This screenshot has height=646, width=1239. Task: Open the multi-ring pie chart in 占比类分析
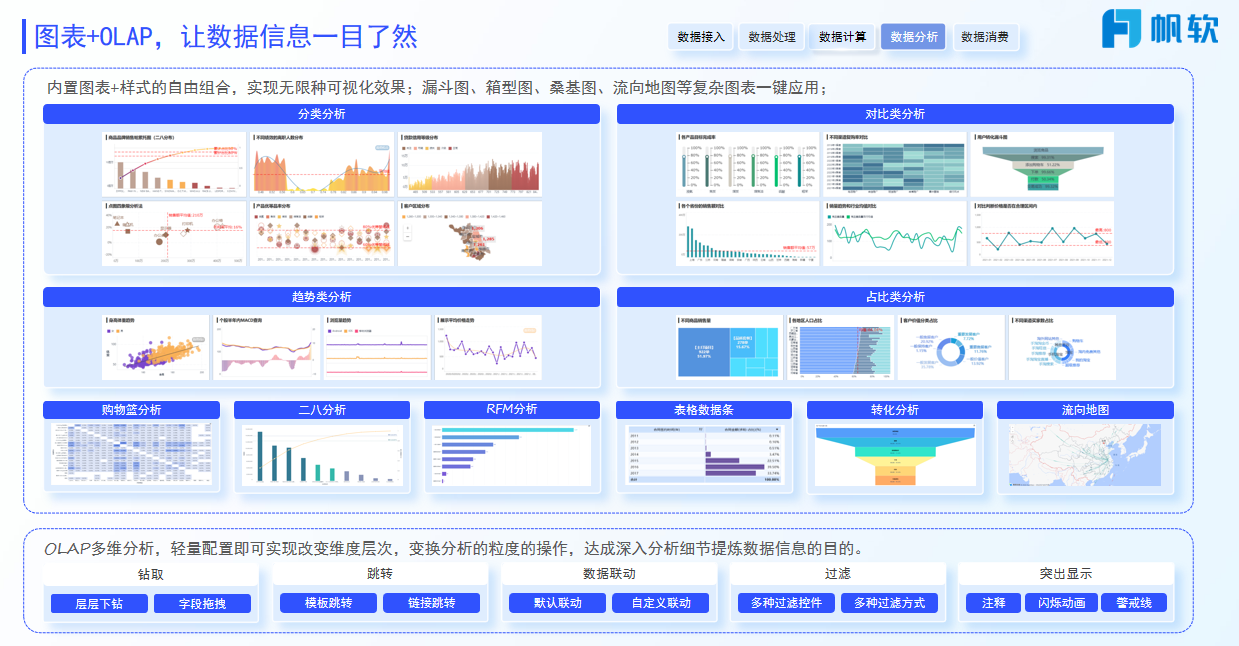click(1062, 347)
